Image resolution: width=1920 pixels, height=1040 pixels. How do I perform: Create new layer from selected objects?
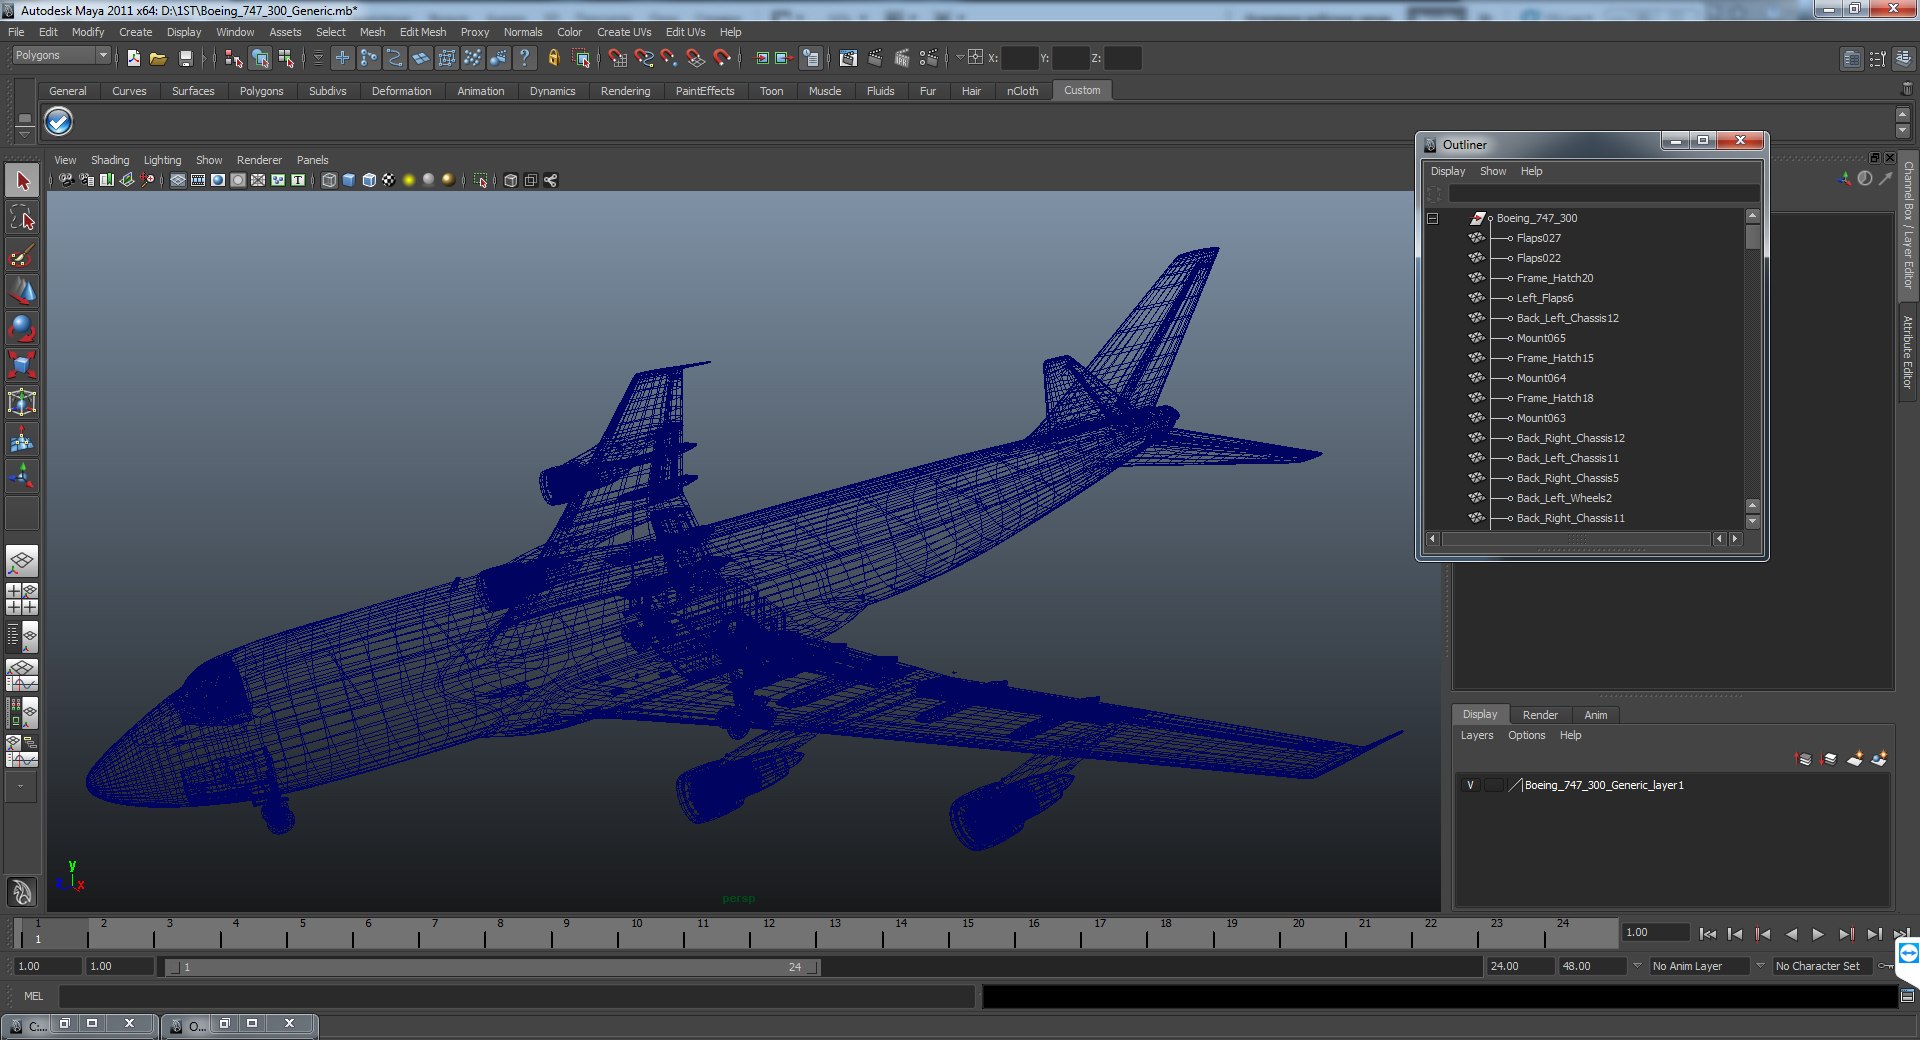1879,759
